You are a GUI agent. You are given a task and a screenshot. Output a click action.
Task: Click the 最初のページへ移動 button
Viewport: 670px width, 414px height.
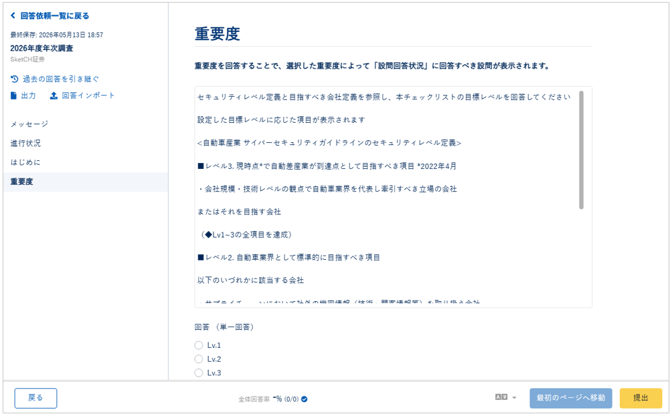pos(571,398)
